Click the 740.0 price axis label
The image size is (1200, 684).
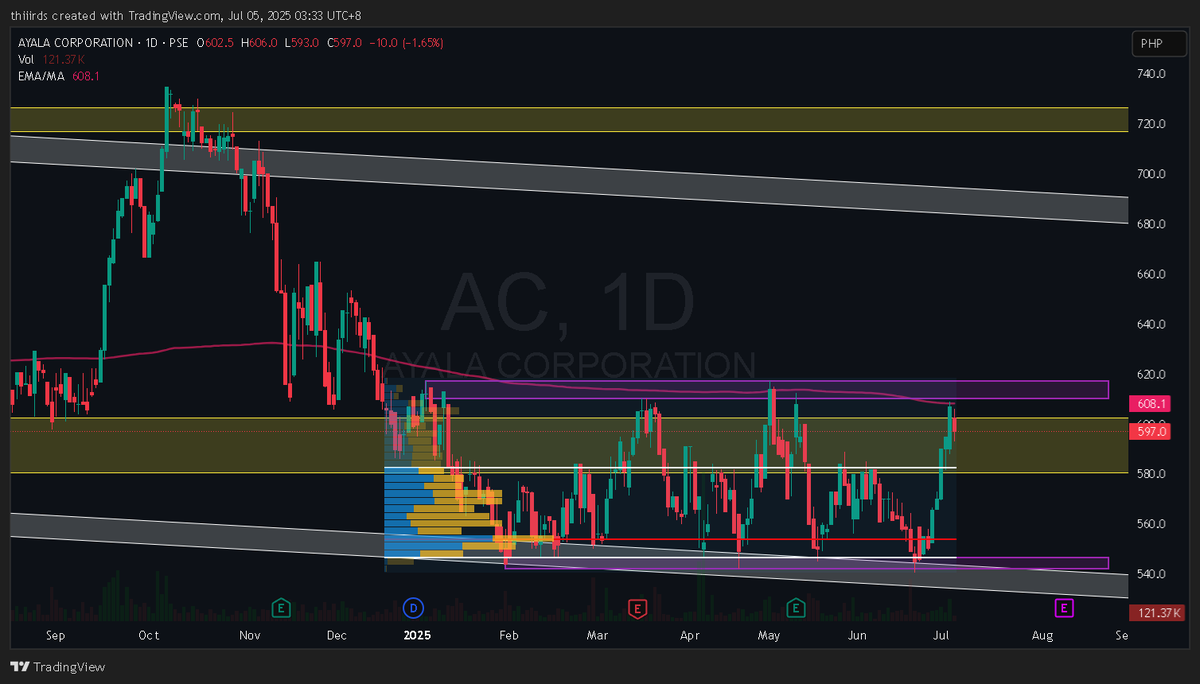pyautogui.click(x=1152, y=74)
